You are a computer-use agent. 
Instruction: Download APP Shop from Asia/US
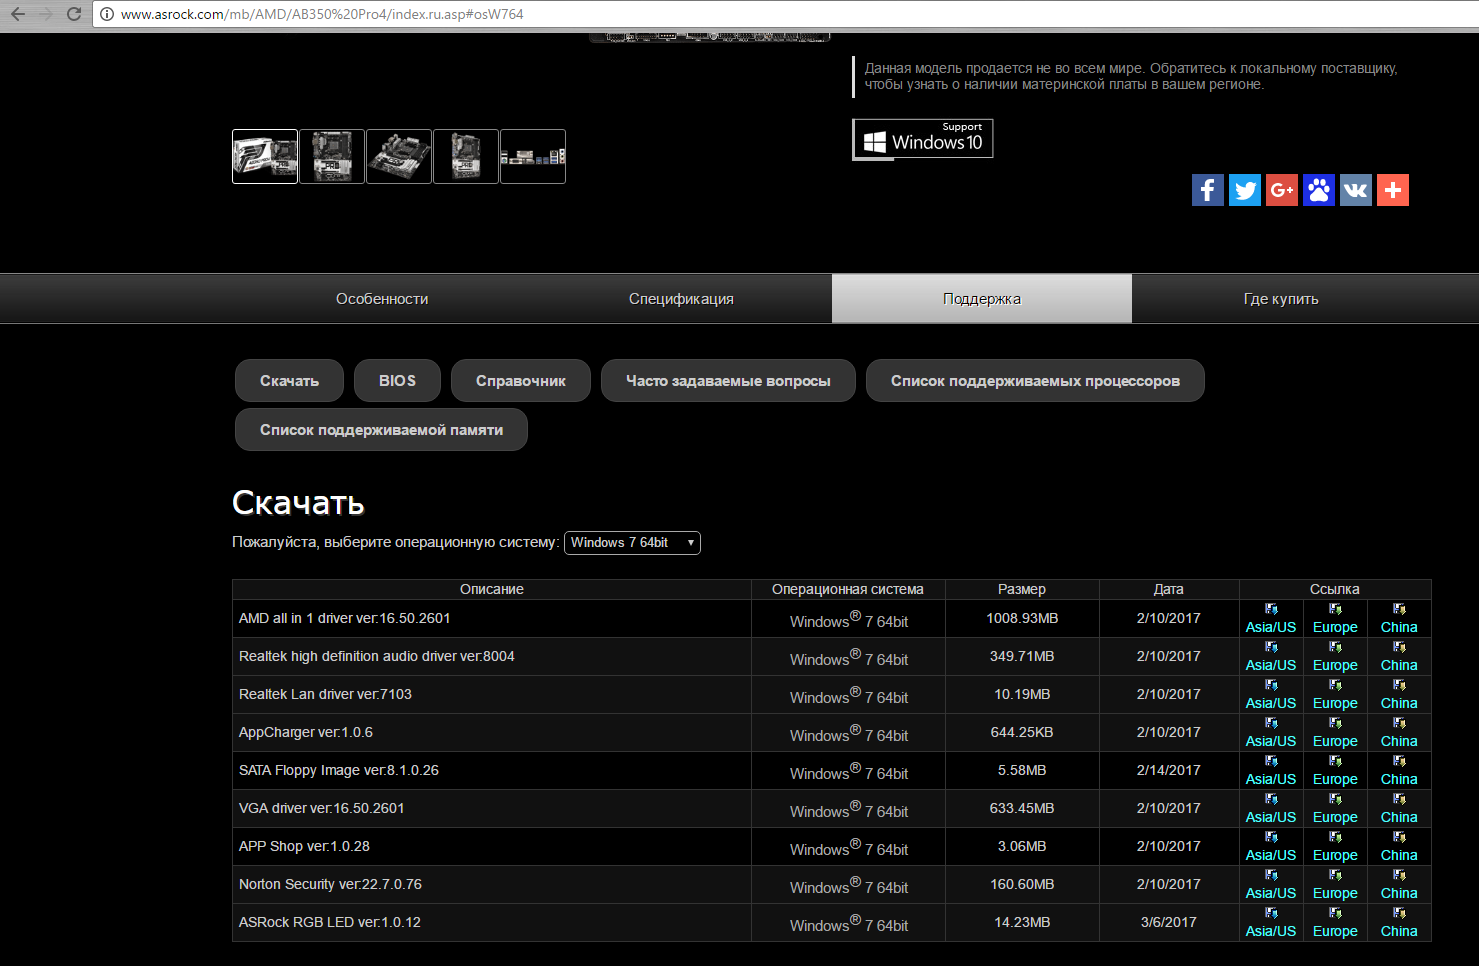pyautogui.click(x=1271, y=846)
